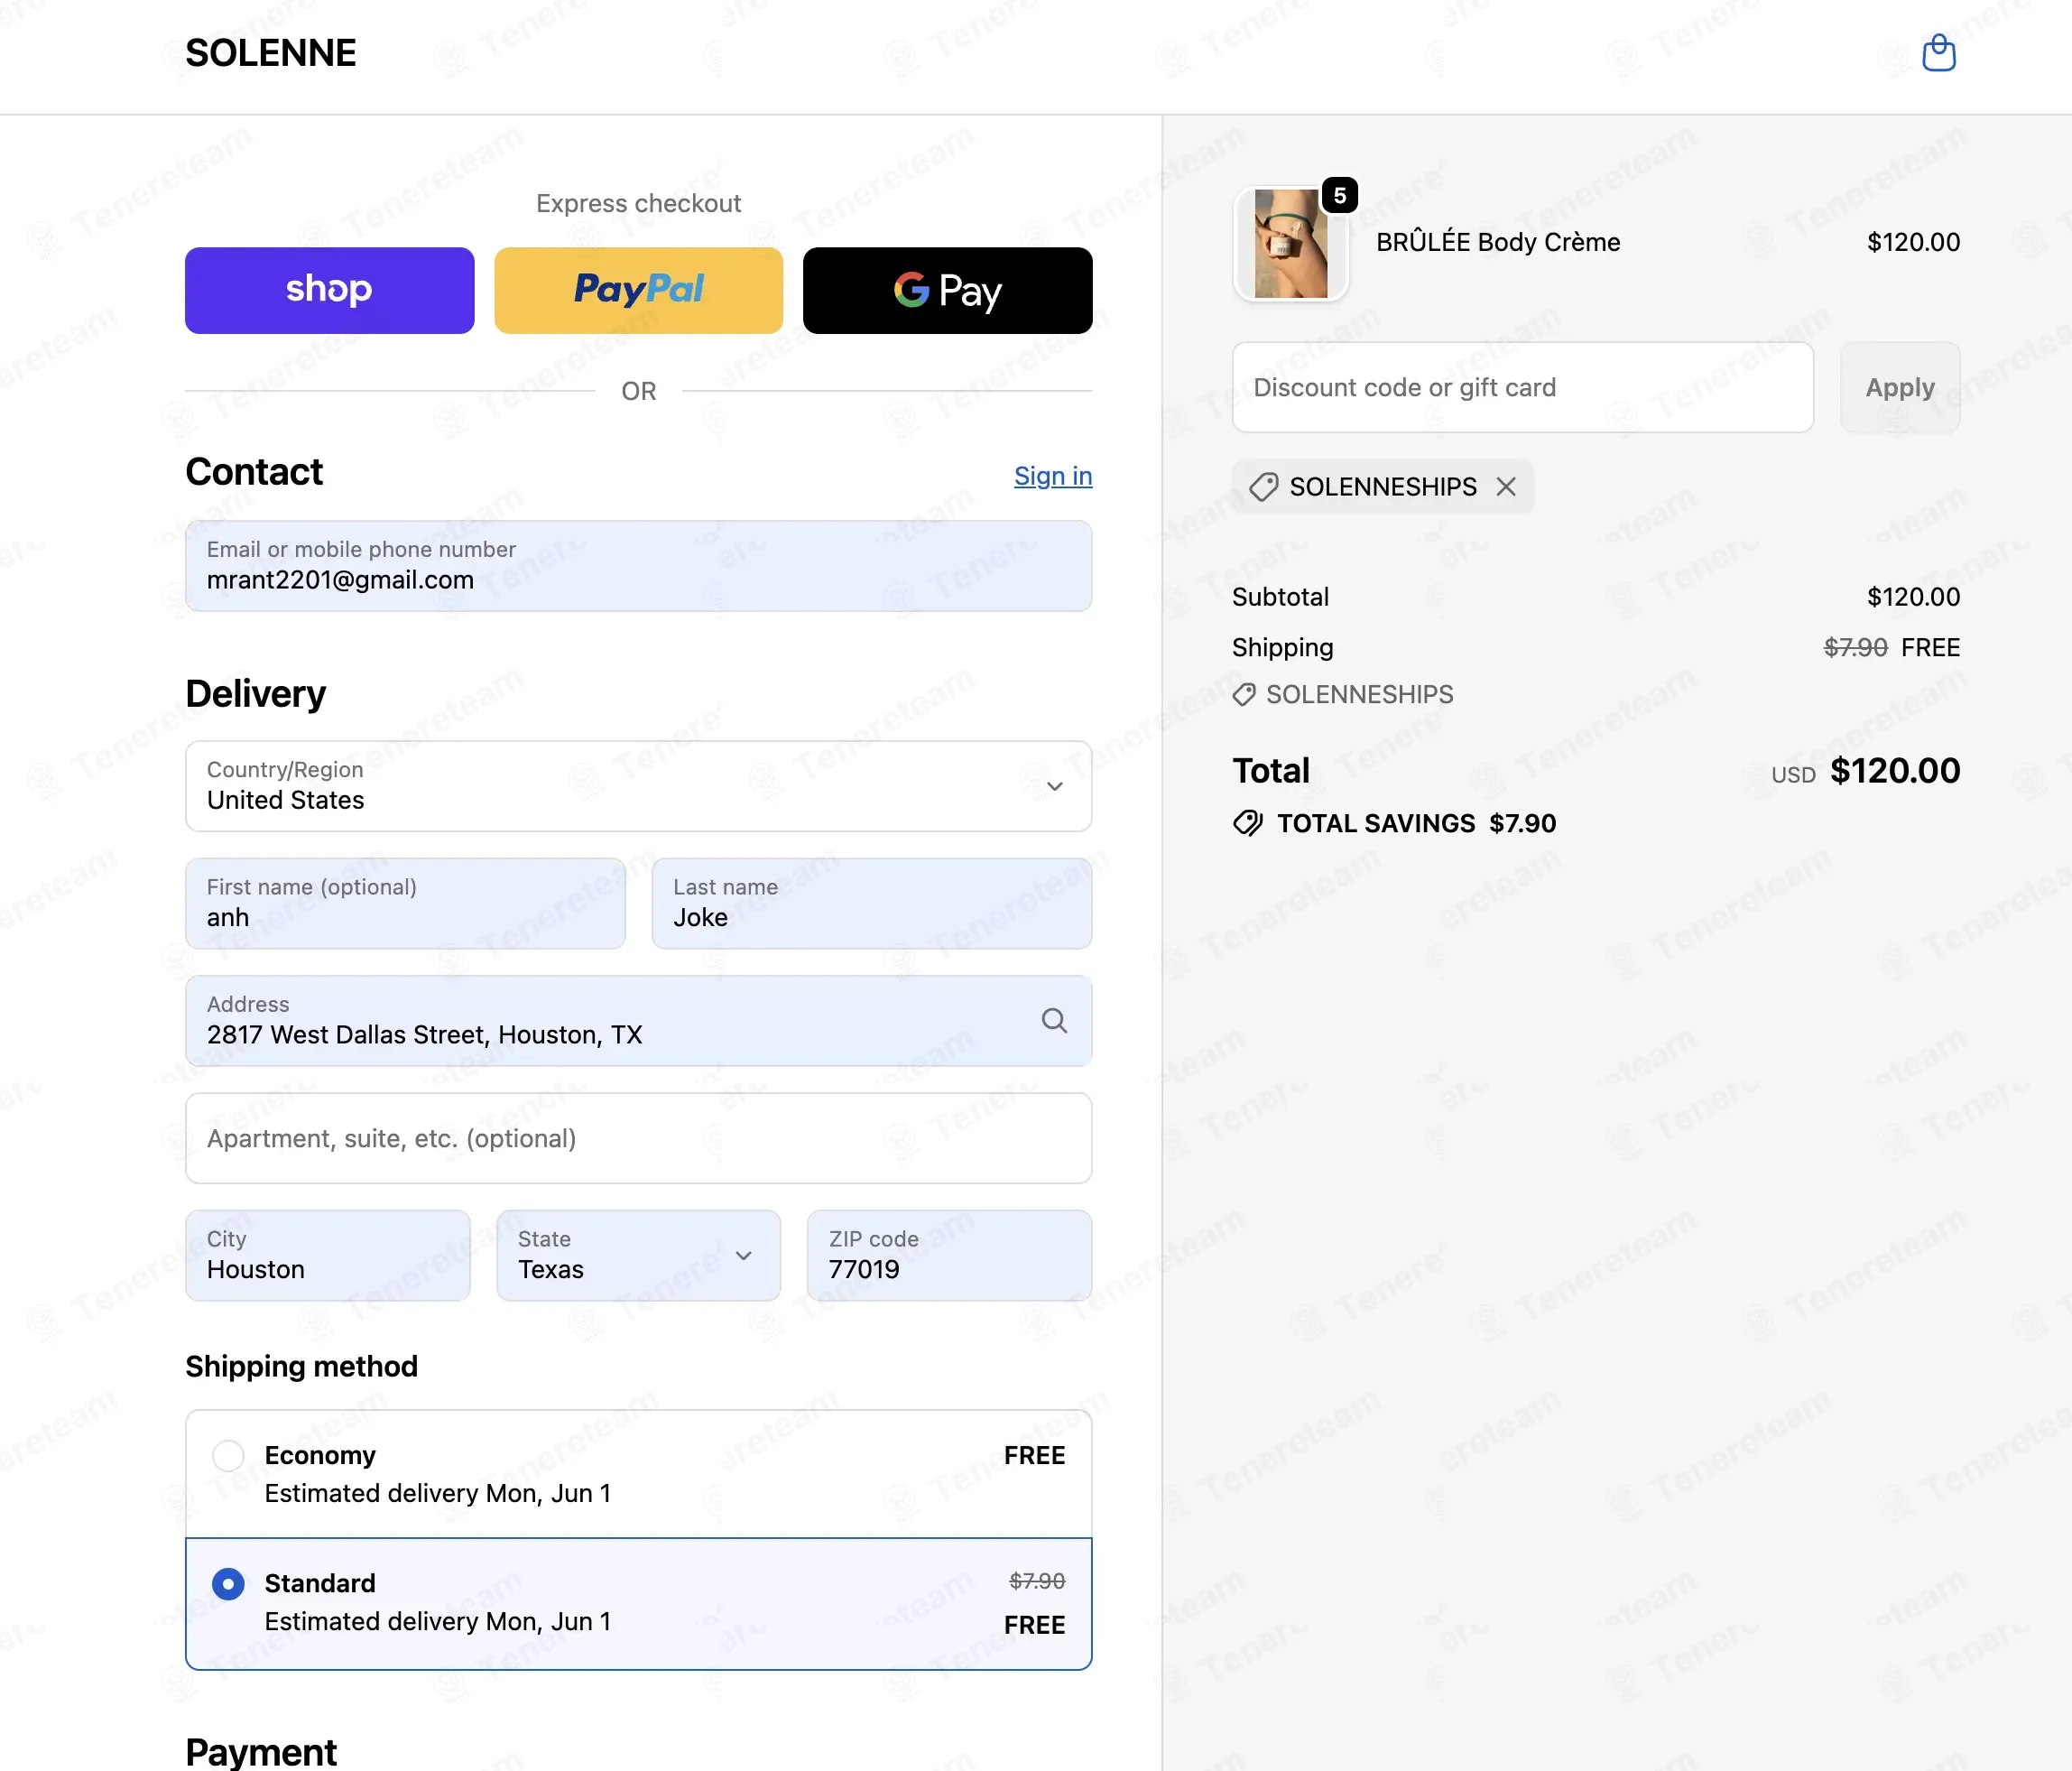
Task: Click the Shipping method heading
Action: click(302, 1366)
